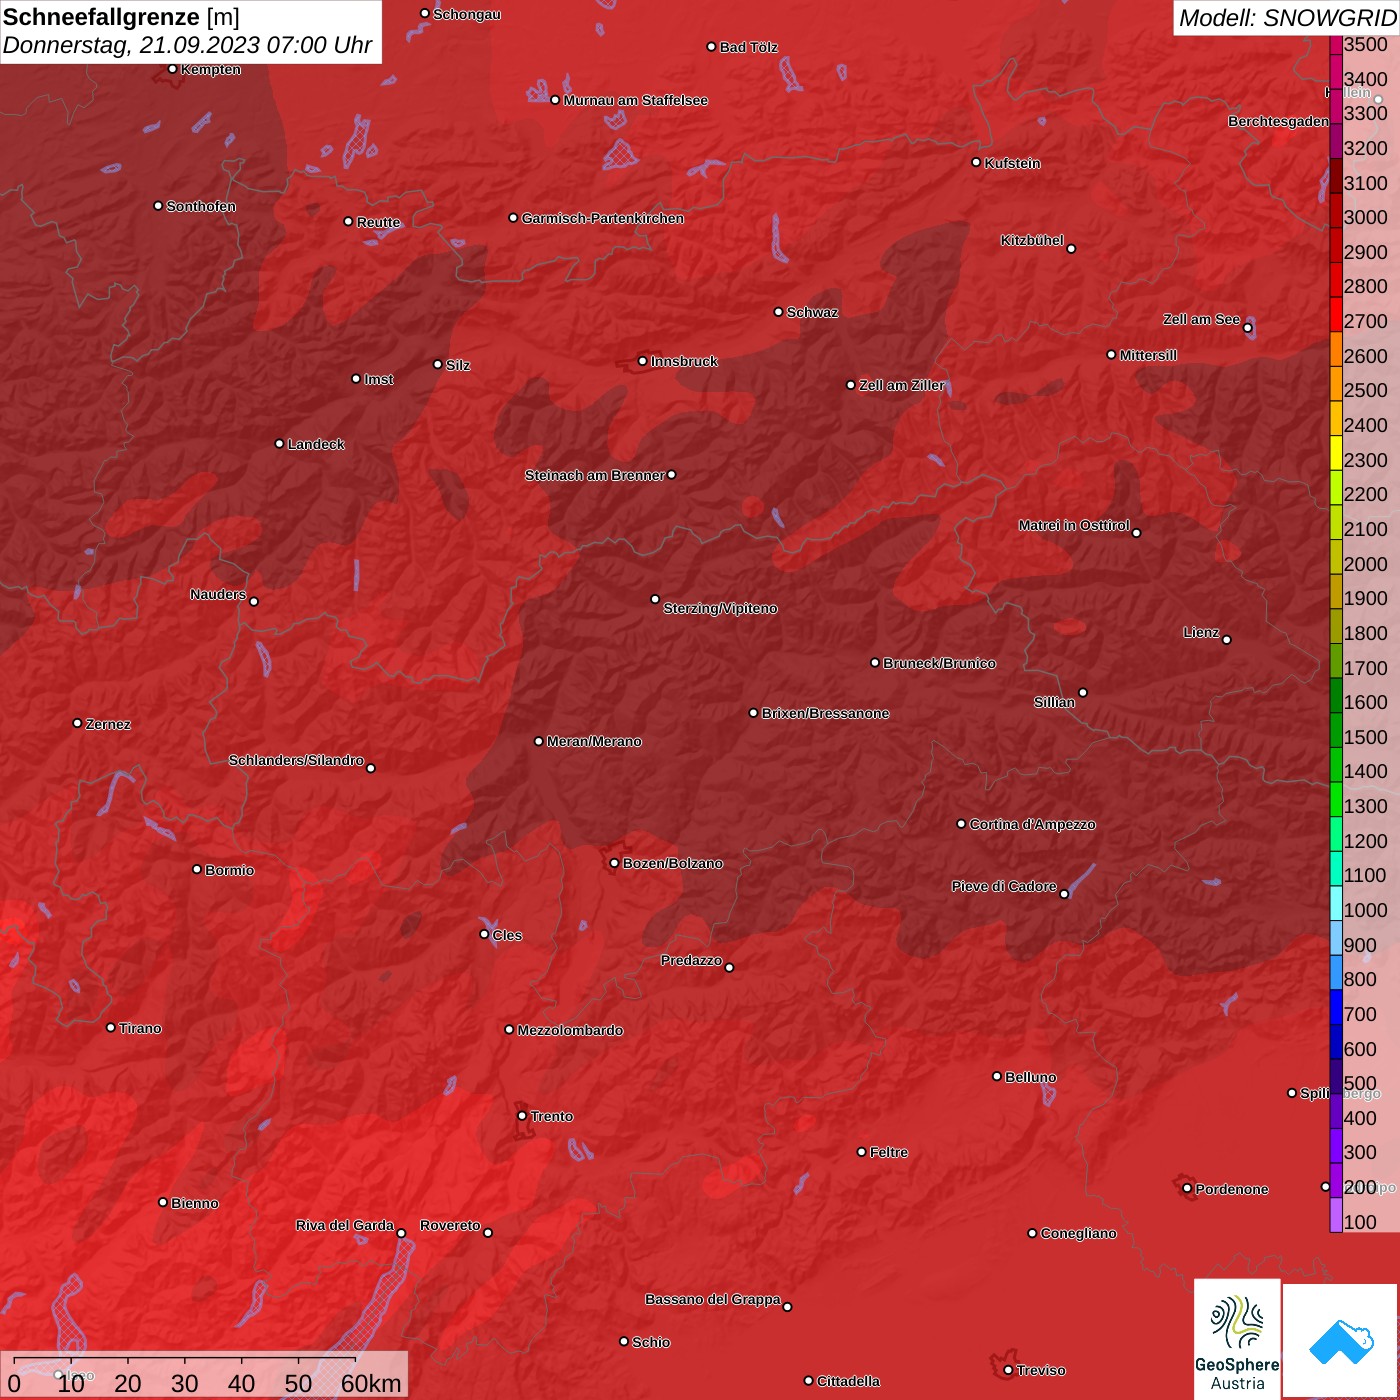Click the Murnau am Staffelsee label
Image resolution: width=1400 pixels, height=1400 pixels.
click(636, 100)
